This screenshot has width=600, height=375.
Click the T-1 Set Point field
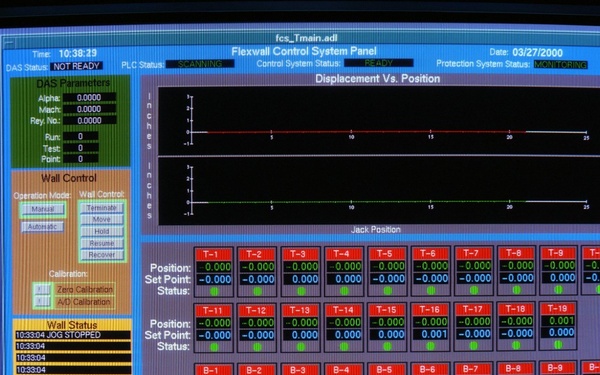[x=214, y=279]
